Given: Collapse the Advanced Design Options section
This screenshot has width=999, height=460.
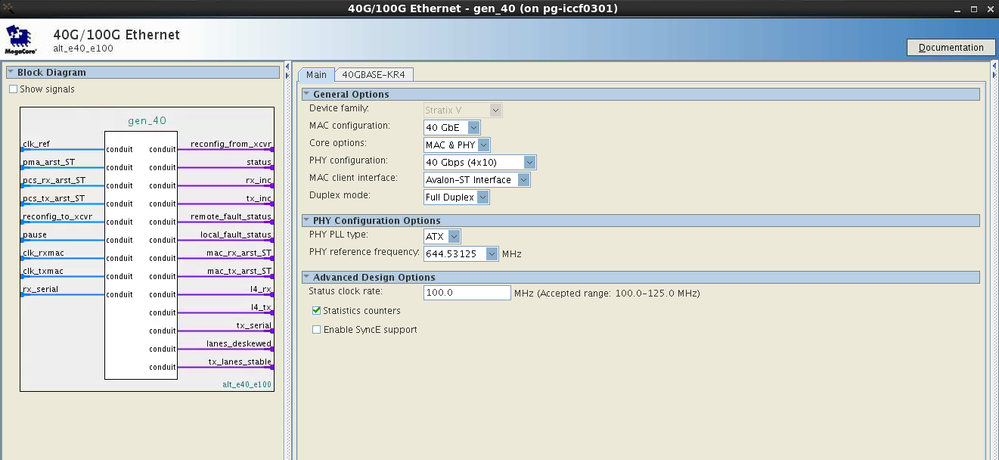Looking at the screenshot, I should (306, 277).
